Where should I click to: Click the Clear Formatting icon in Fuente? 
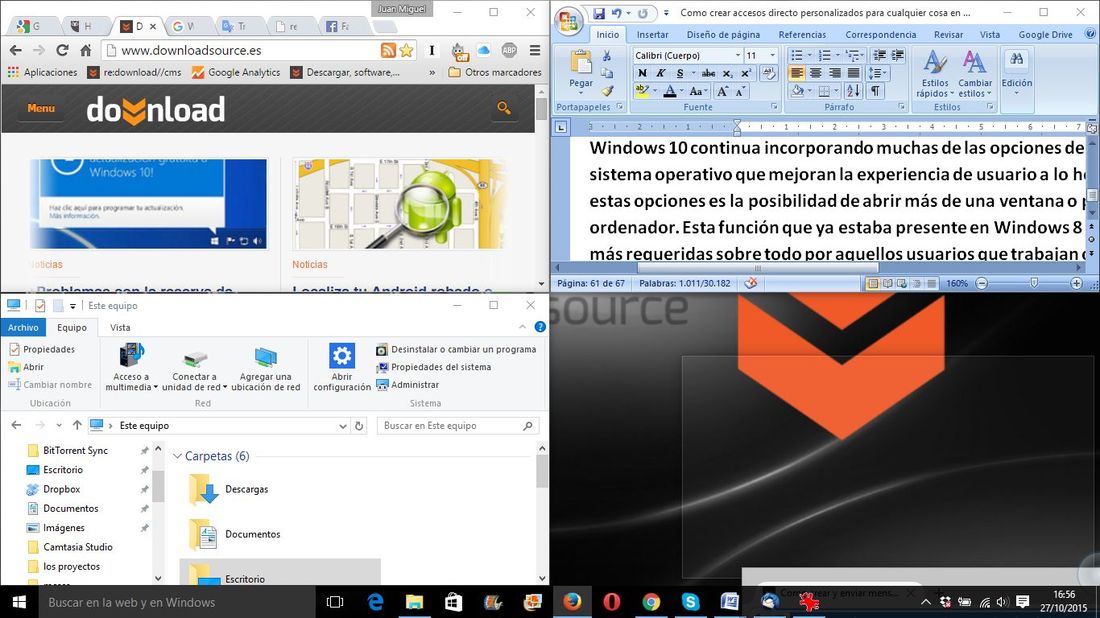click(x=768, y=73)
